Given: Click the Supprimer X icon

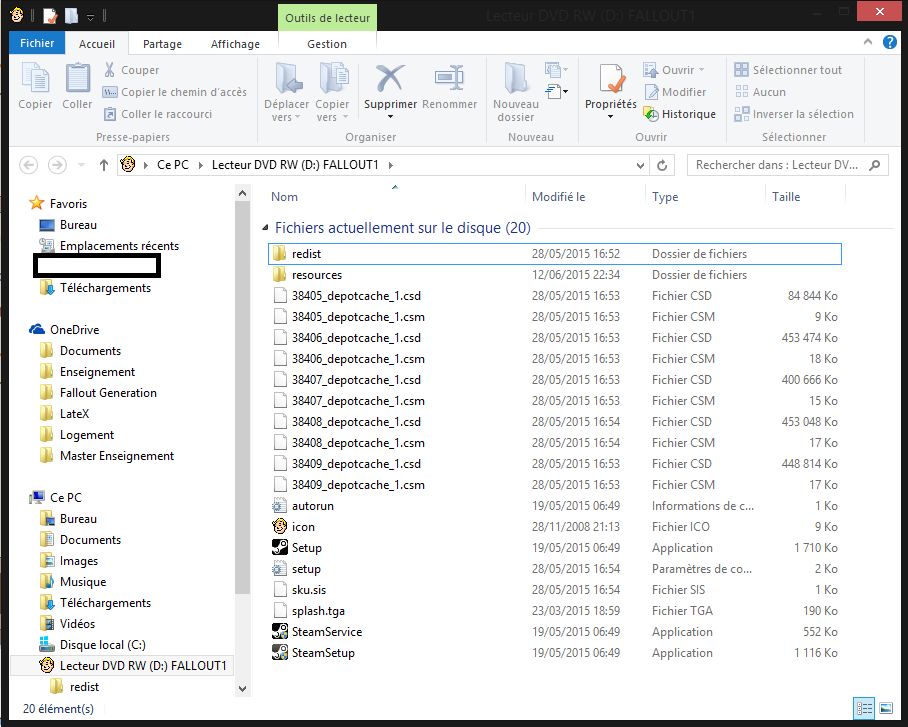Looking at the screenshot, I should tap(390, 78).
